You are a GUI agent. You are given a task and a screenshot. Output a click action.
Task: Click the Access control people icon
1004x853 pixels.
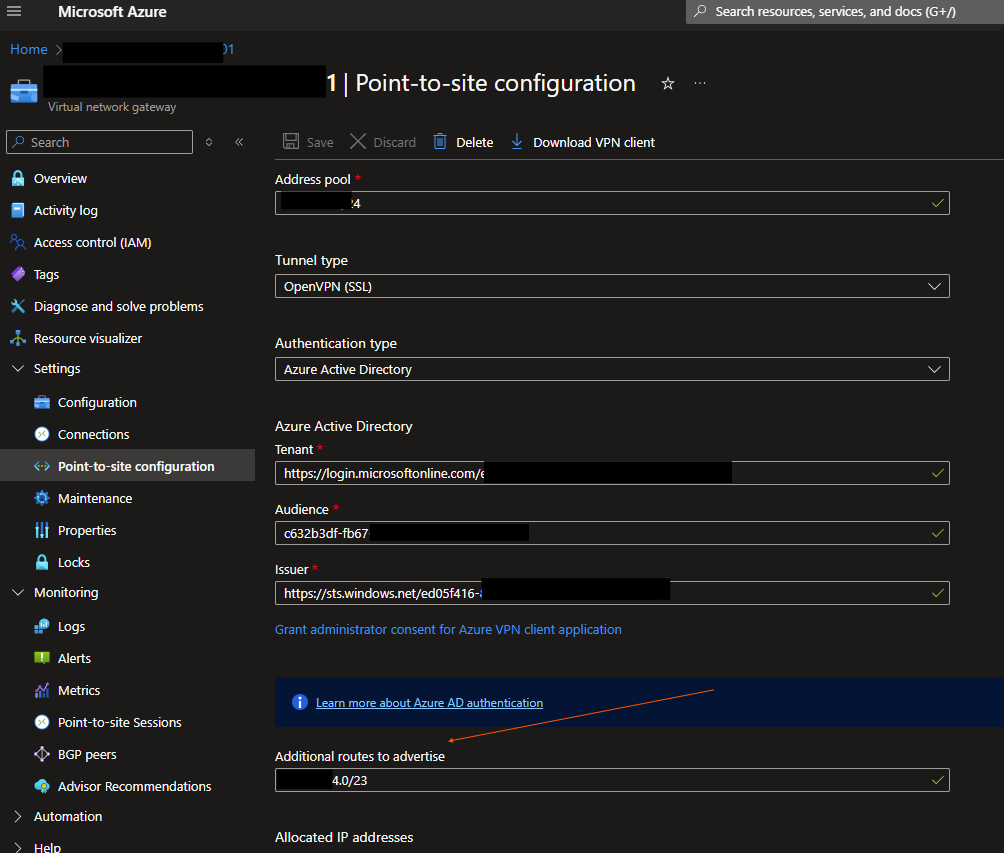tap(18, 242)
